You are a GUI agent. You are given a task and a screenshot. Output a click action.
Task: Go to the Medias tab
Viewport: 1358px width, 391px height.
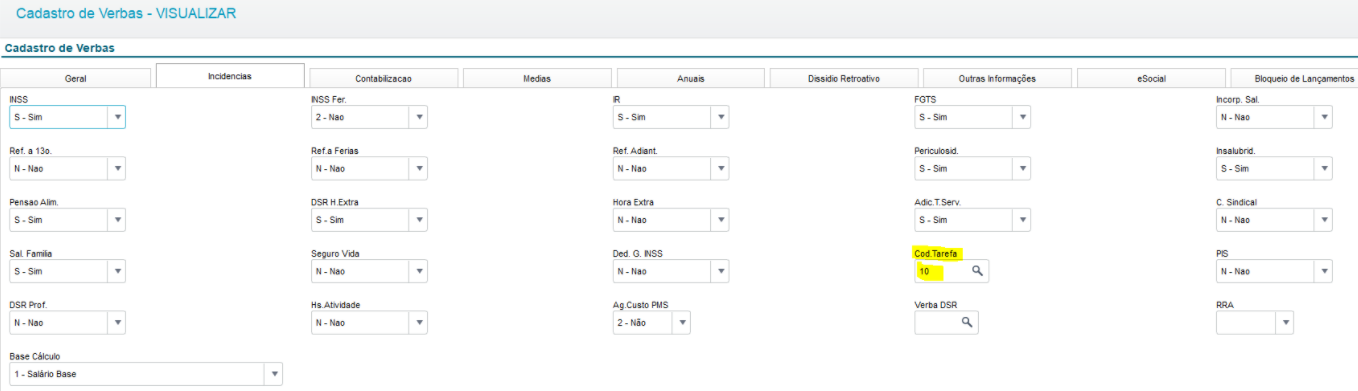(537, 78)
